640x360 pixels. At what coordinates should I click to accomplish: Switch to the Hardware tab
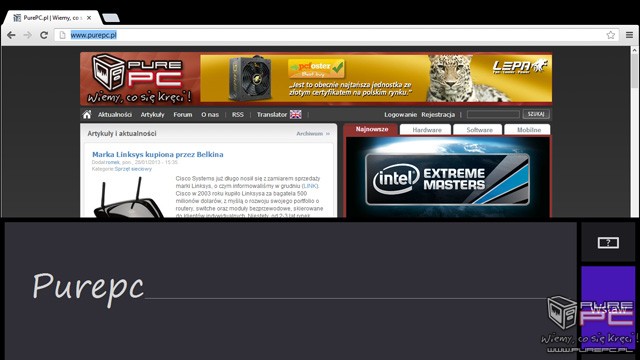(x=427, y=130)
